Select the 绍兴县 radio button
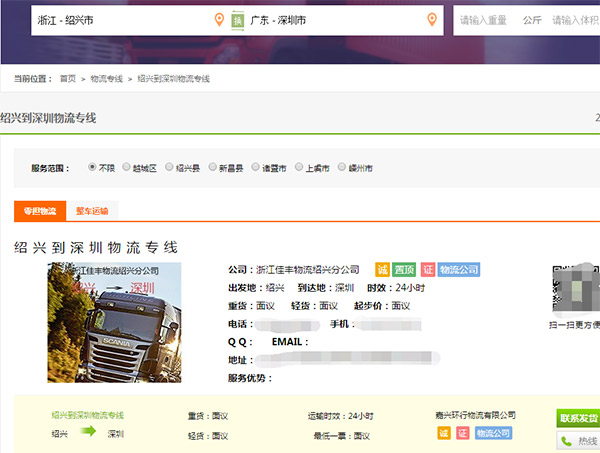The width and height of the screenshot is (600, 453). tap(169, 167)
